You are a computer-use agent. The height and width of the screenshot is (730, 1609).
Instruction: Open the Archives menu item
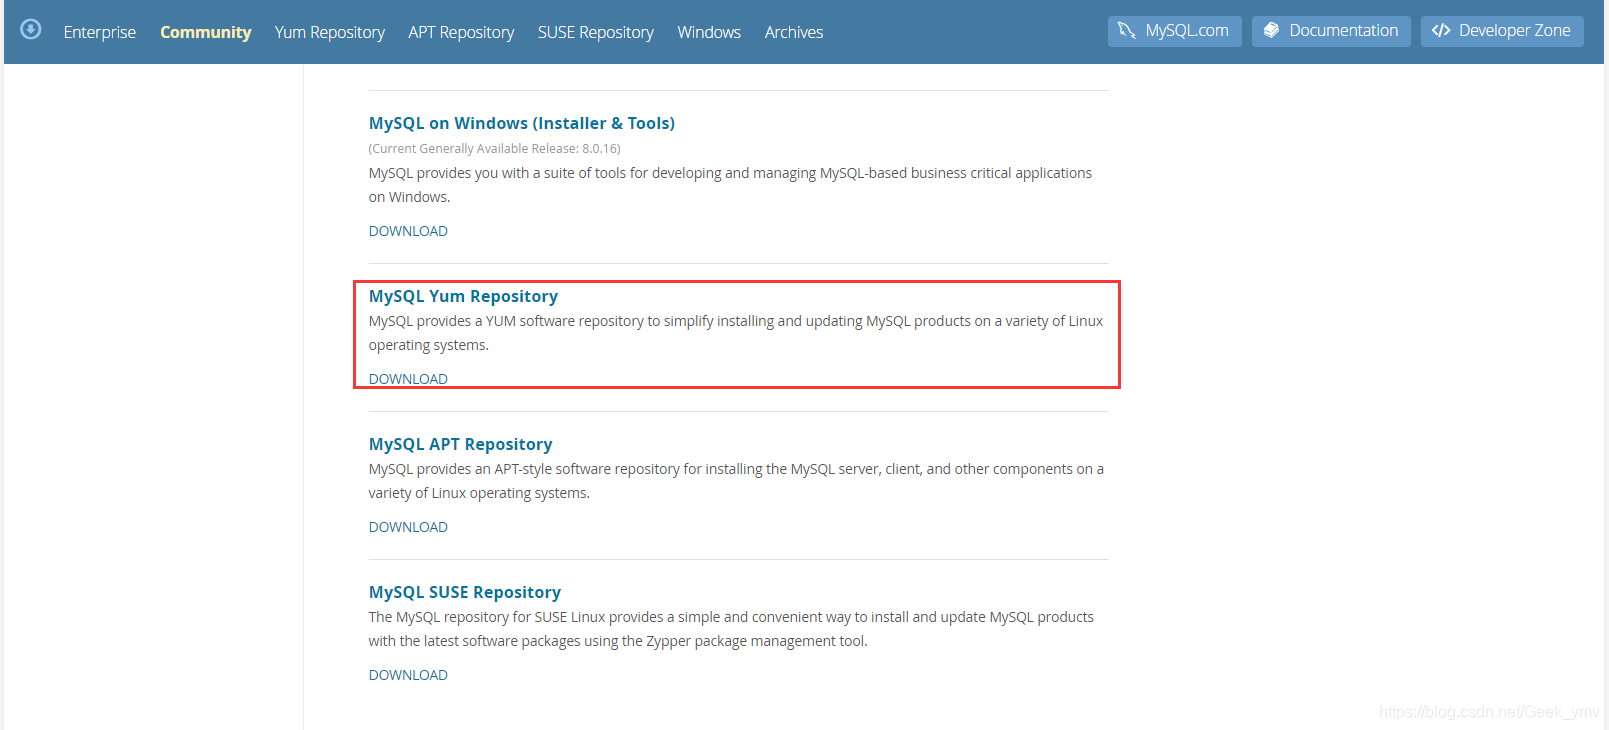[794, 32]
